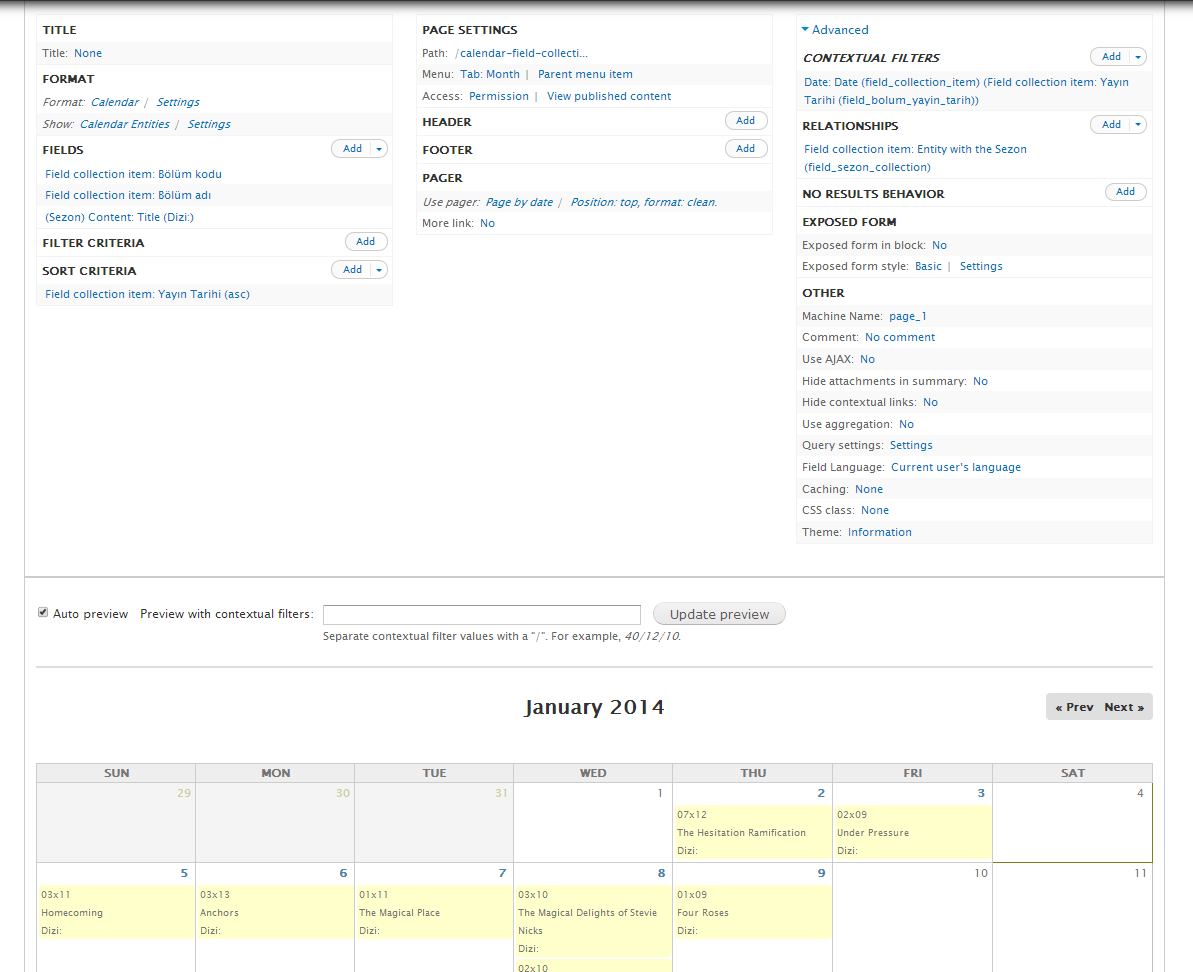Open the Relationships Add dropdown arrow
The width and height of the screenshot is (1193, 972).
click(1138, 125)
